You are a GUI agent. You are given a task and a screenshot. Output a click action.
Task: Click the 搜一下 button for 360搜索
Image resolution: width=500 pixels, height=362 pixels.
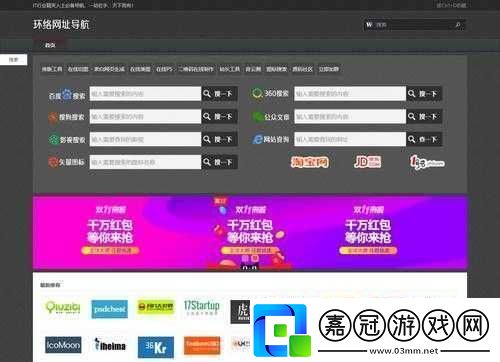click(x=424, y=94)
